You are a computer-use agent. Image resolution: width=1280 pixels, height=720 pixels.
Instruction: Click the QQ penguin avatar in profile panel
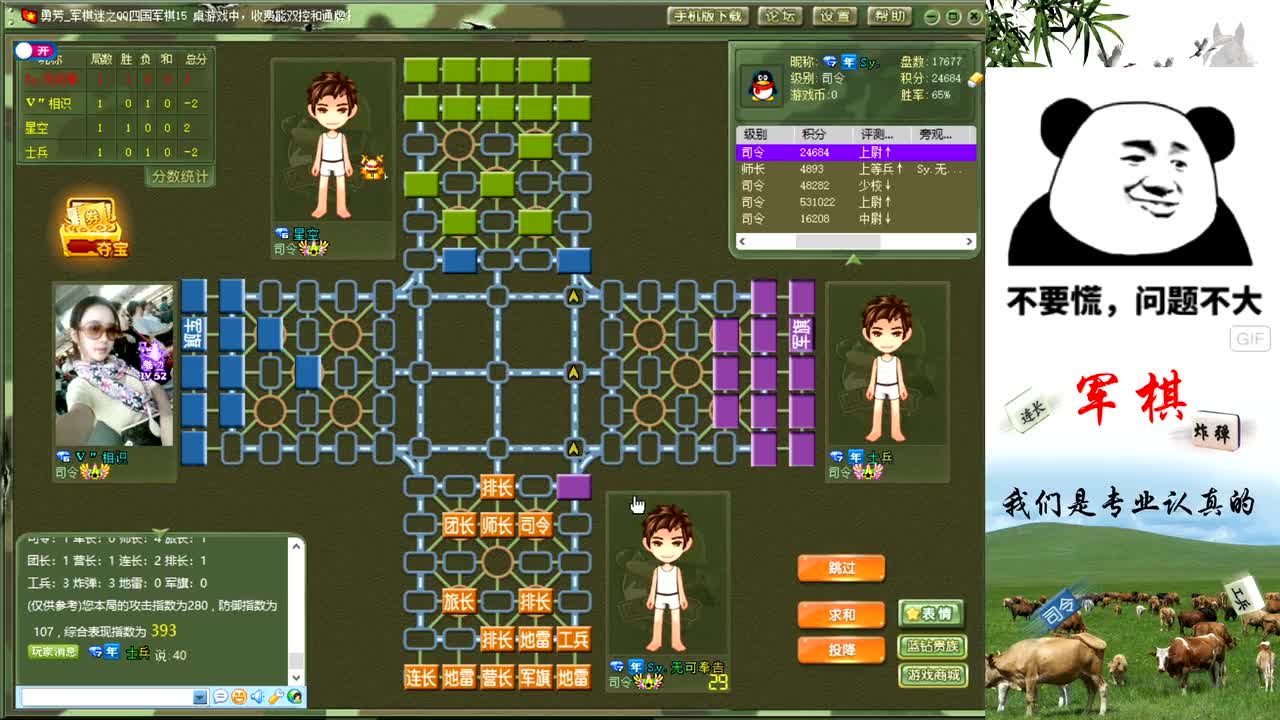pyautogui.click(x=764, y=86)
